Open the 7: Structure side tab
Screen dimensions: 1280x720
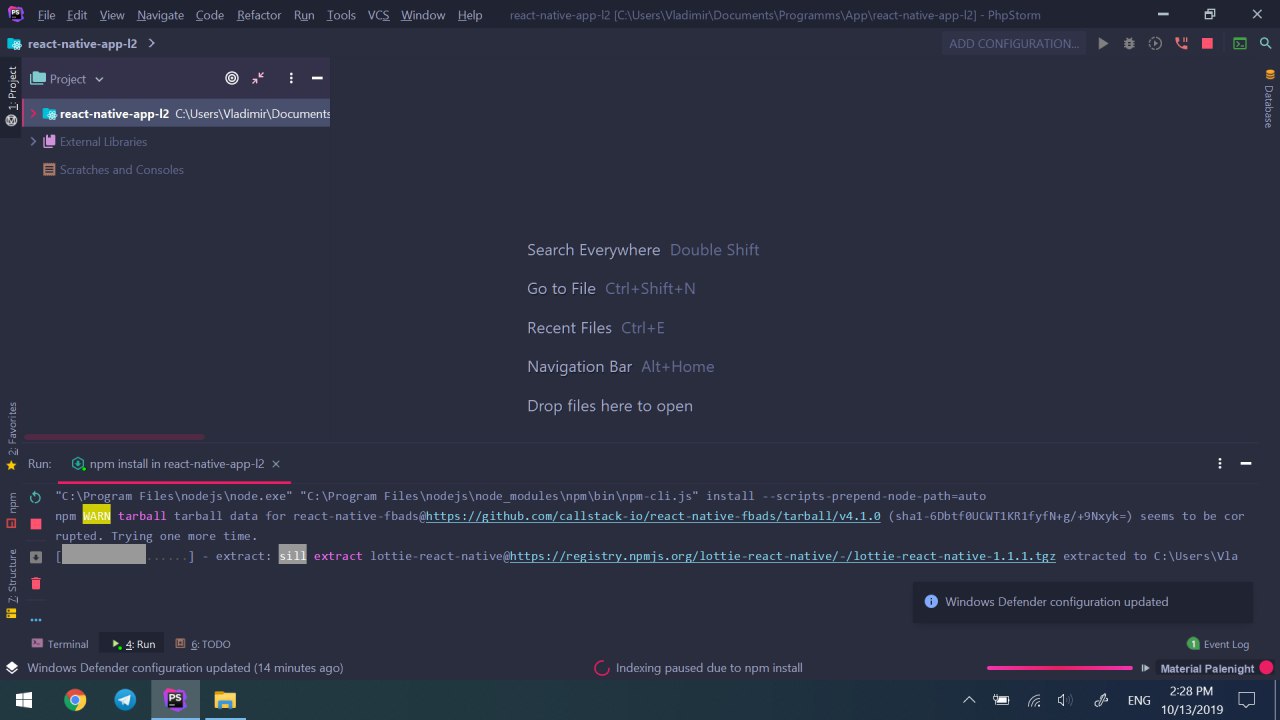(x=12, y=582)
